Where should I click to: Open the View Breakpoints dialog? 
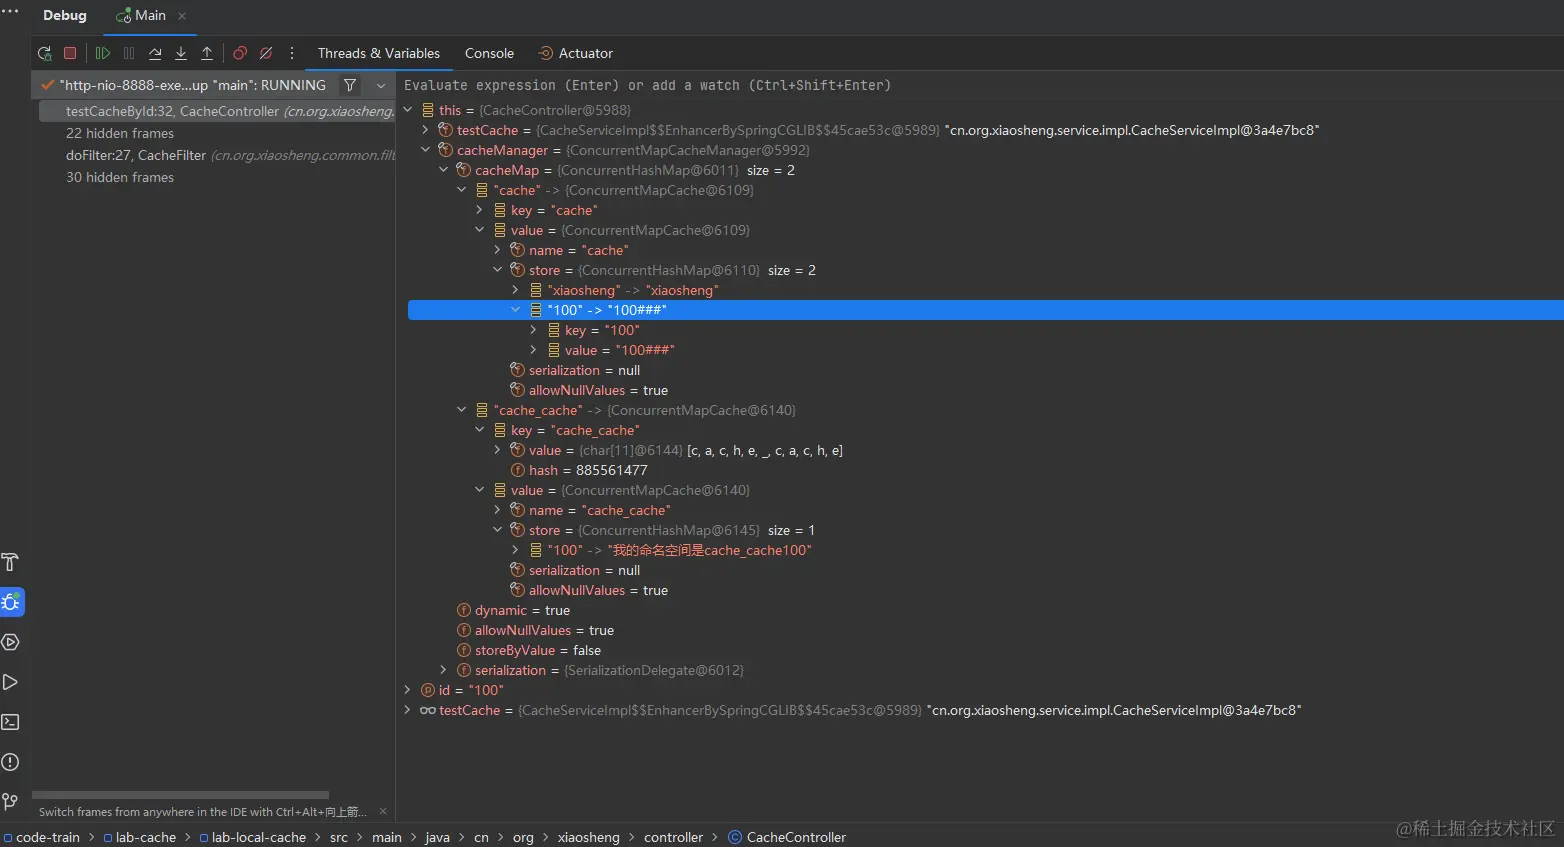tap(240, 53)
